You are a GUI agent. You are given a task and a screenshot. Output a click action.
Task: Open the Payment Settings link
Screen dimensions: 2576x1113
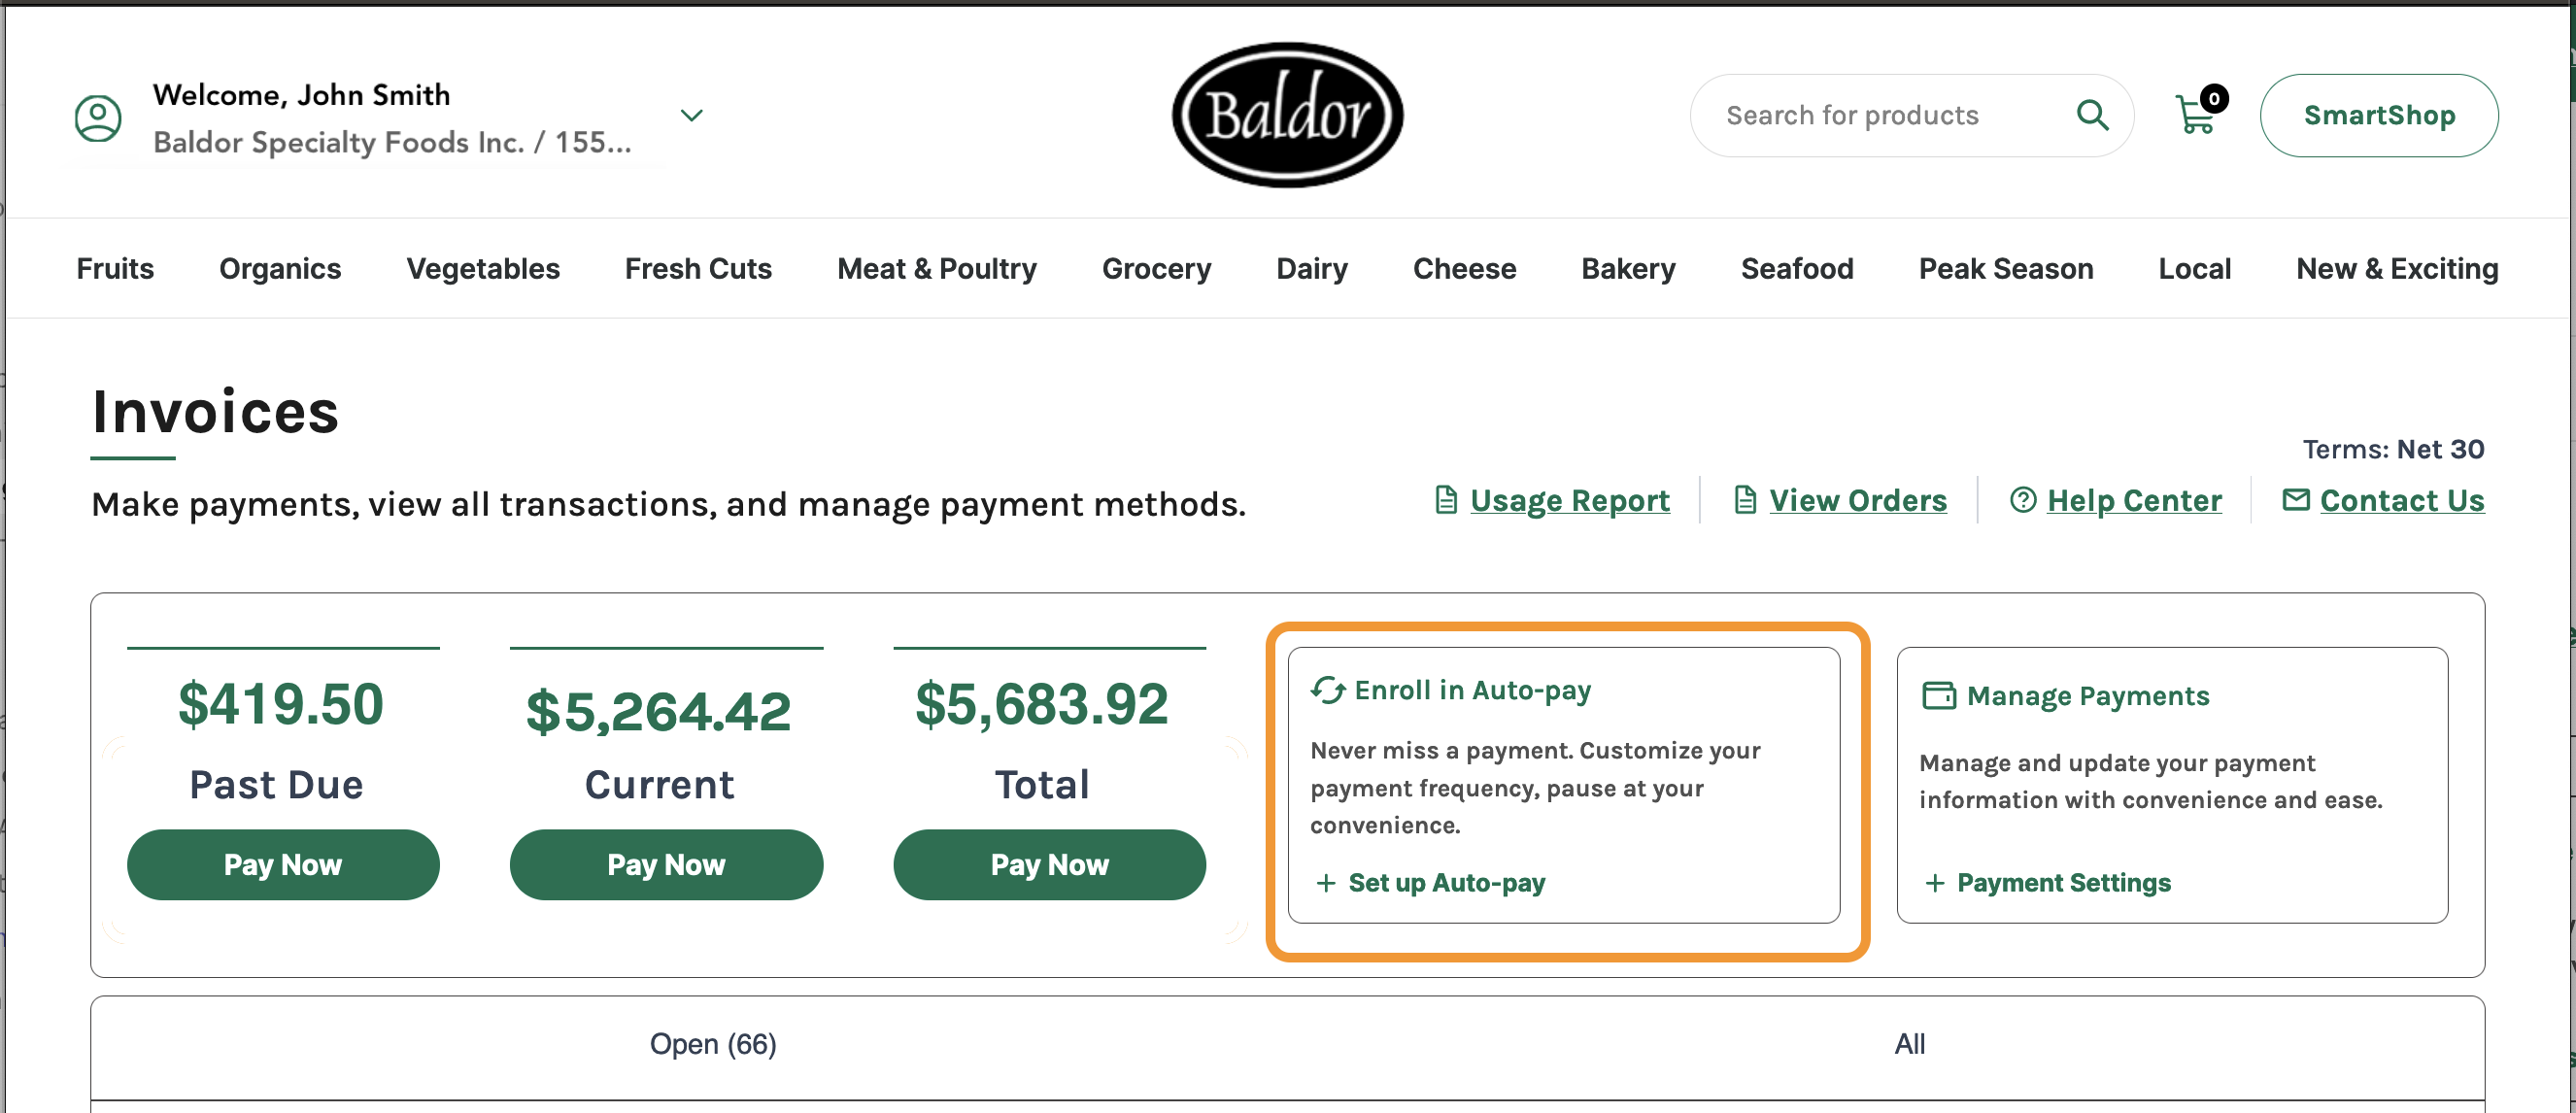2063,882
